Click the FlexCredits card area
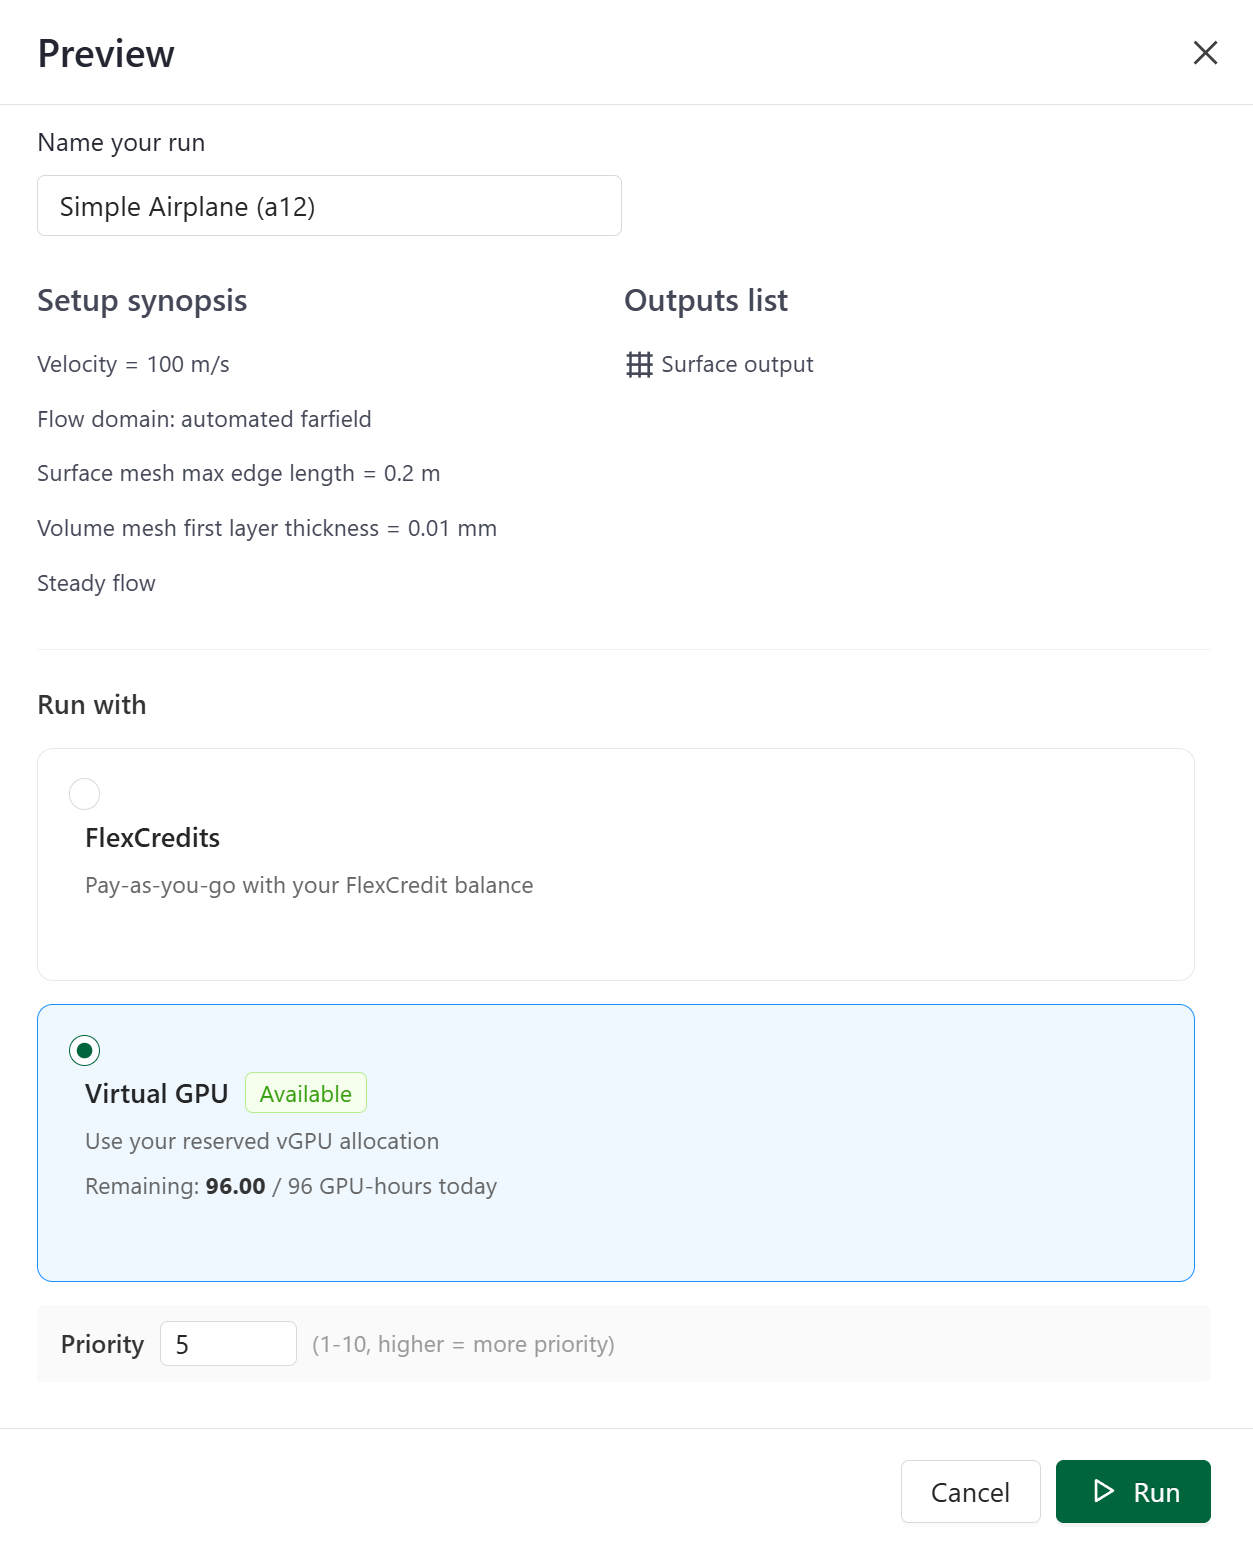Viewport: 1253px width, 1551px height. [x=615, y=864]
